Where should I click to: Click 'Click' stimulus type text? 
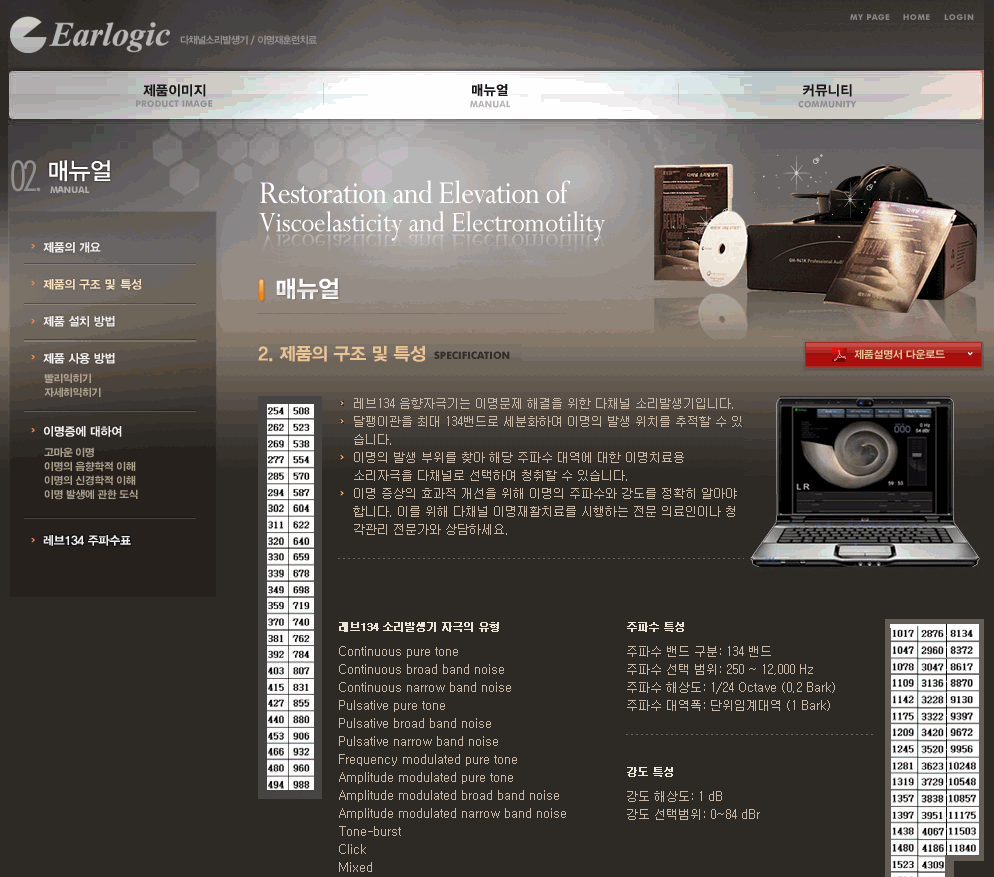[x=352, y=849]
